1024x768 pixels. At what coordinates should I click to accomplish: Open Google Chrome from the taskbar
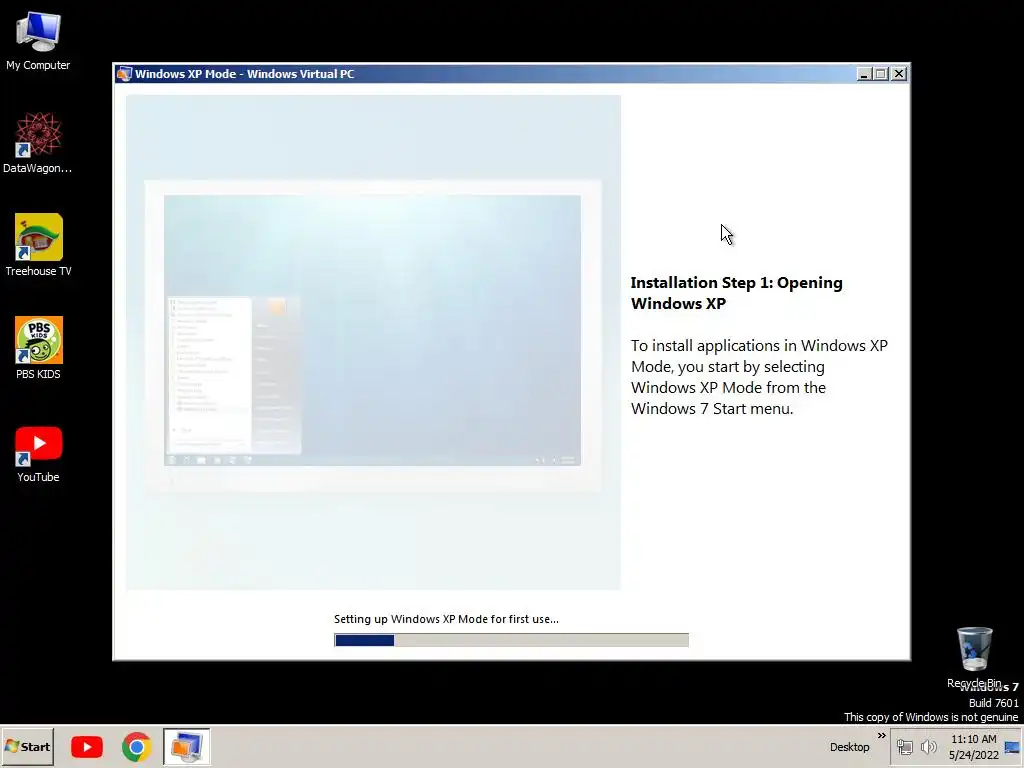pos(136,746)
